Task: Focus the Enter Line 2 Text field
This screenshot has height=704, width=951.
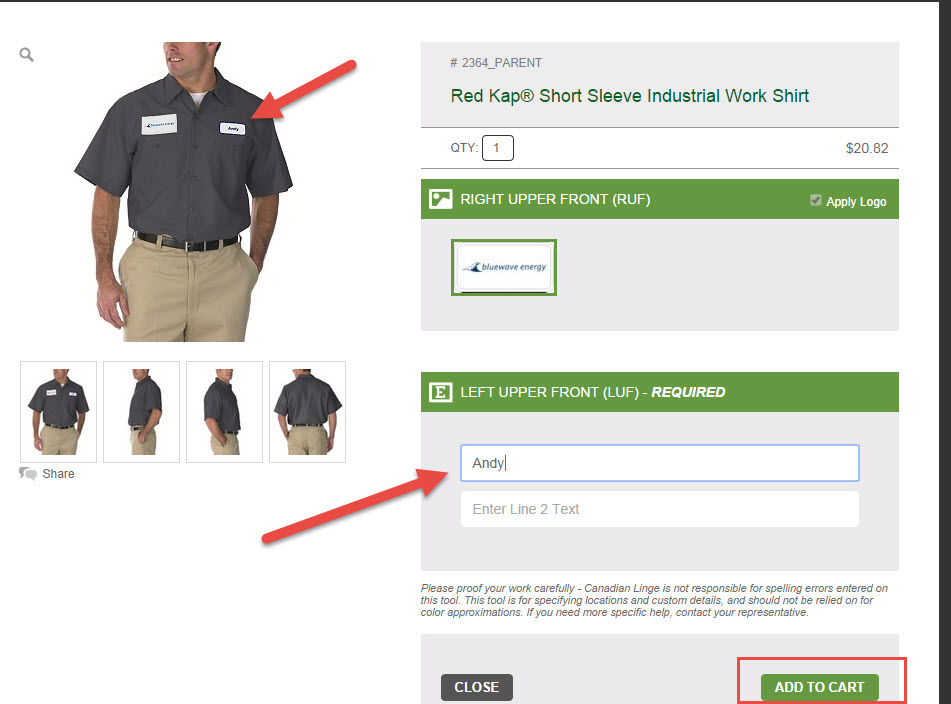Action: coord(659,509)
